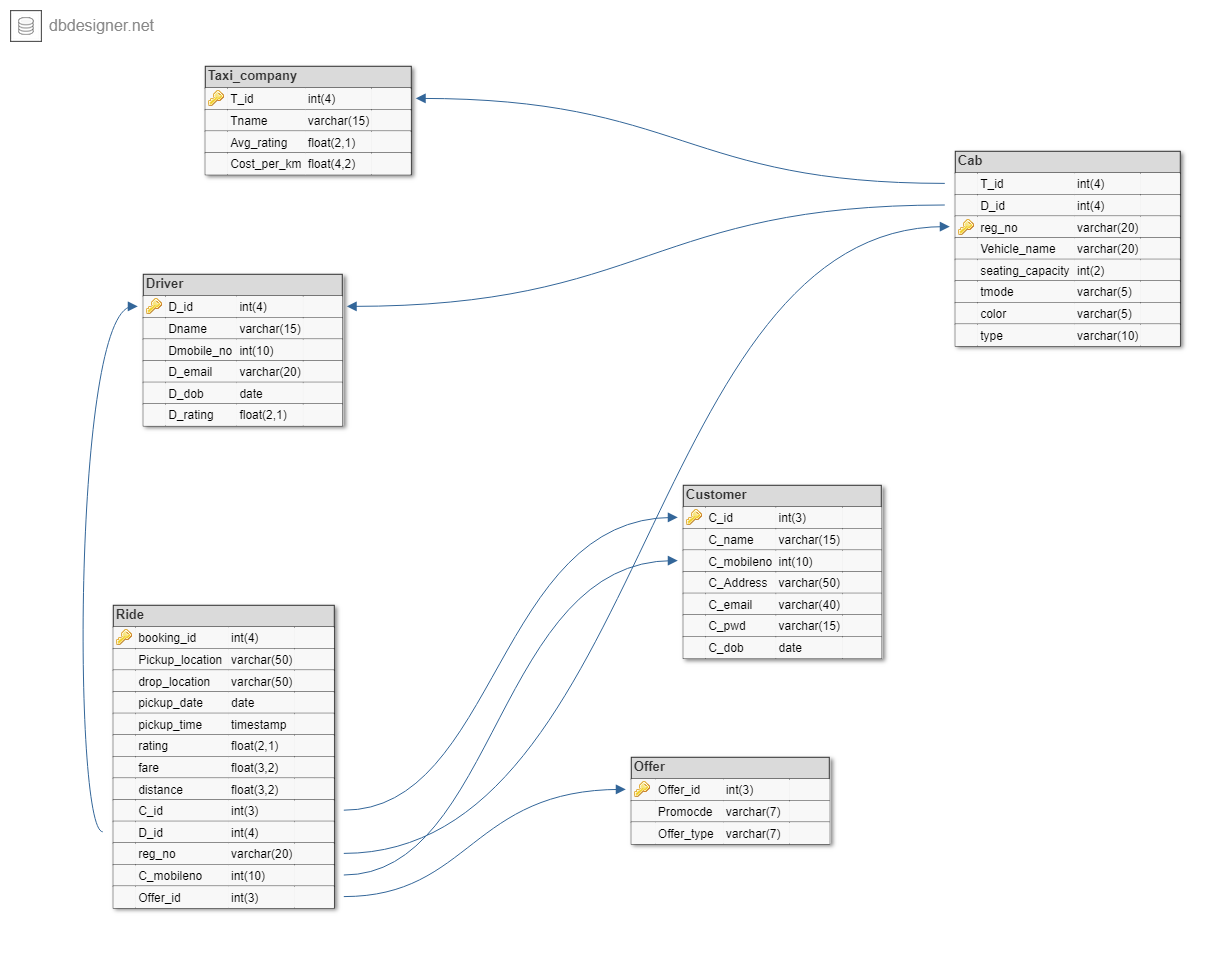Screen dimensions: 1228x979
Task: Select the Cab table title bar
Action: [1067, 161]
